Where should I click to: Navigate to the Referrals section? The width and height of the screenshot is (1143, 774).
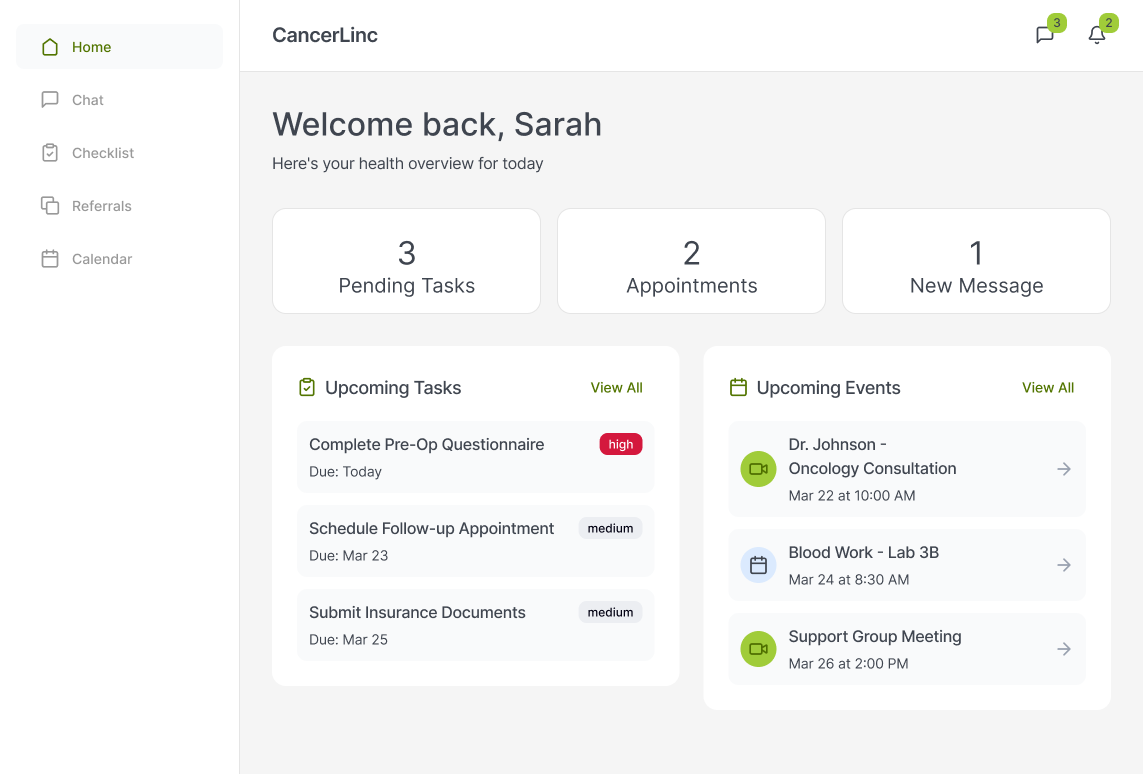click(x=101, y=205)
